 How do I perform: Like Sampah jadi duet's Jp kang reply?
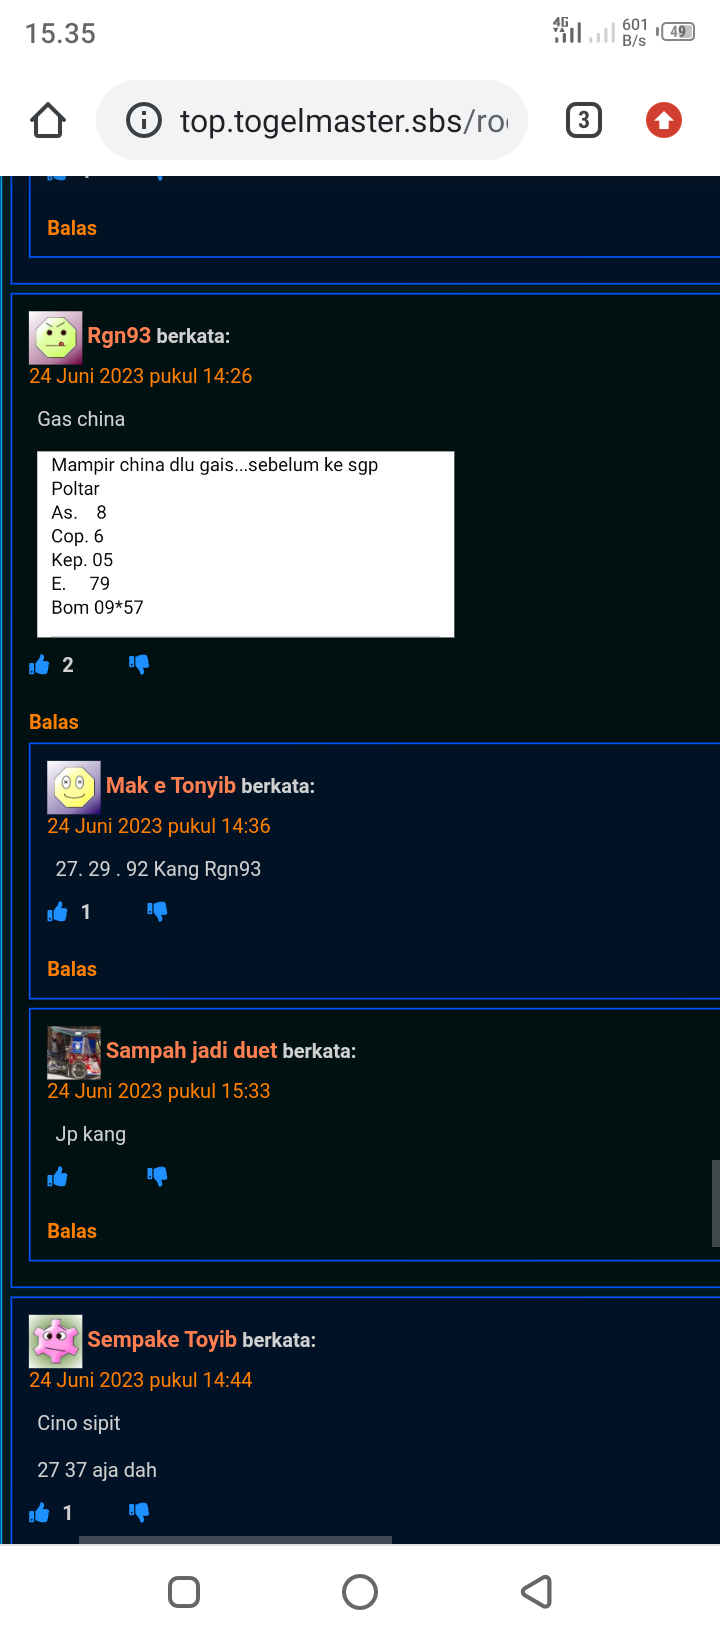point(57,1177)
